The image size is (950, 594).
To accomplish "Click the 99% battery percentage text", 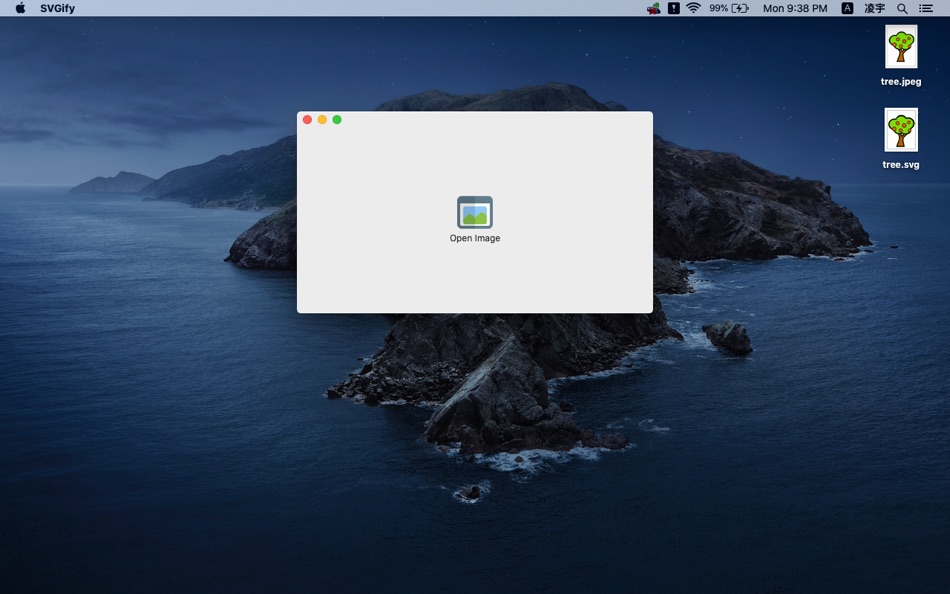I will point(717,8).
